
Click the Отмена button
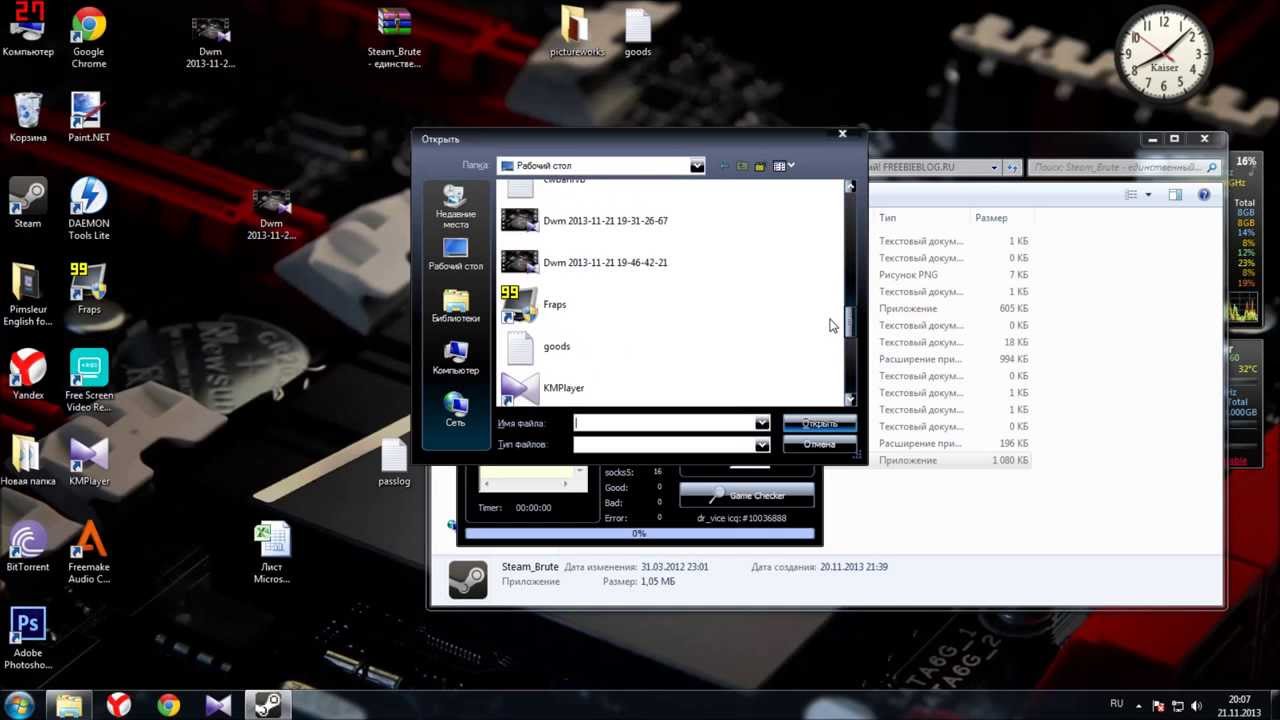click(x=819, y=444)
